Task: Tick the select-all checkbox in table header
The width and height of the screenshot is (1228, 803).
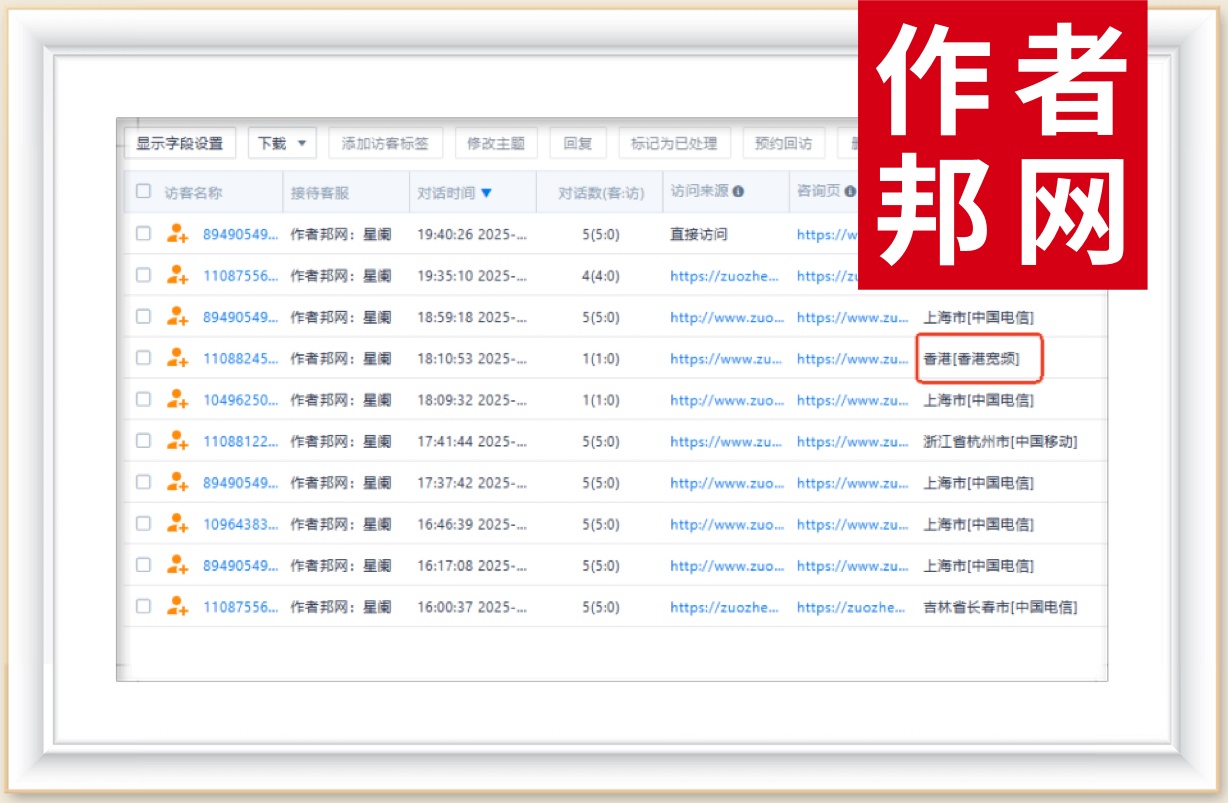Action: [x=143, y=192]
